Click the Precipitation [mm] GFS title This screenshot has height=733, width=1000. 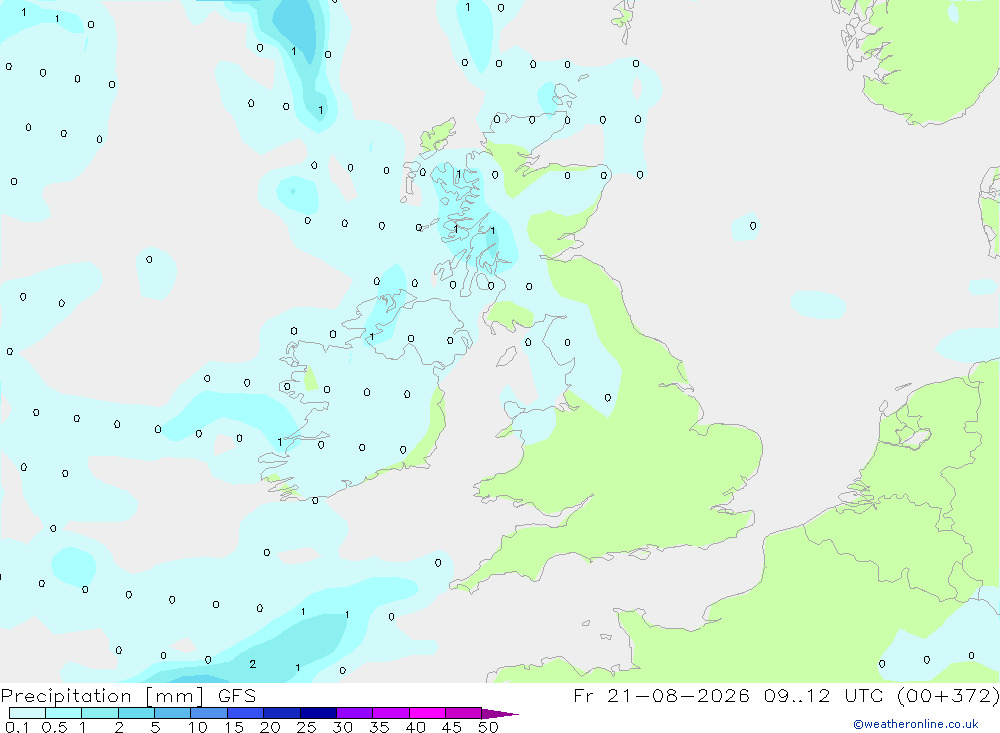(x=128, y=695)
